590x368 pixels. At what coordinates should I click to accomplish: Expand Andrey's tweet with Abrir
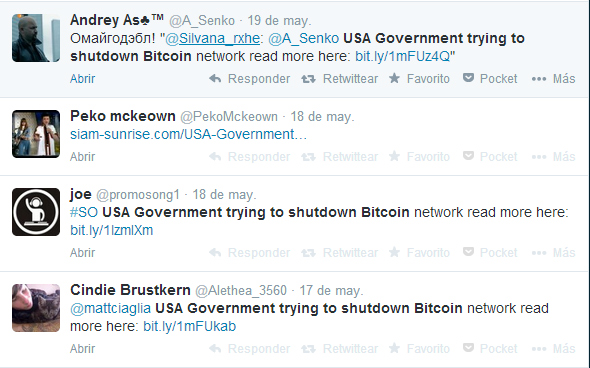point(82,79)
